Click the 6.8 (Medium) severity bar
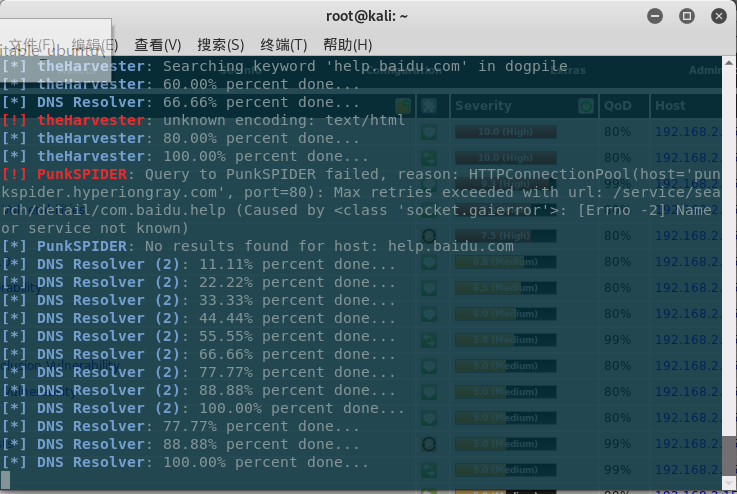 click(x=506, y=262)
